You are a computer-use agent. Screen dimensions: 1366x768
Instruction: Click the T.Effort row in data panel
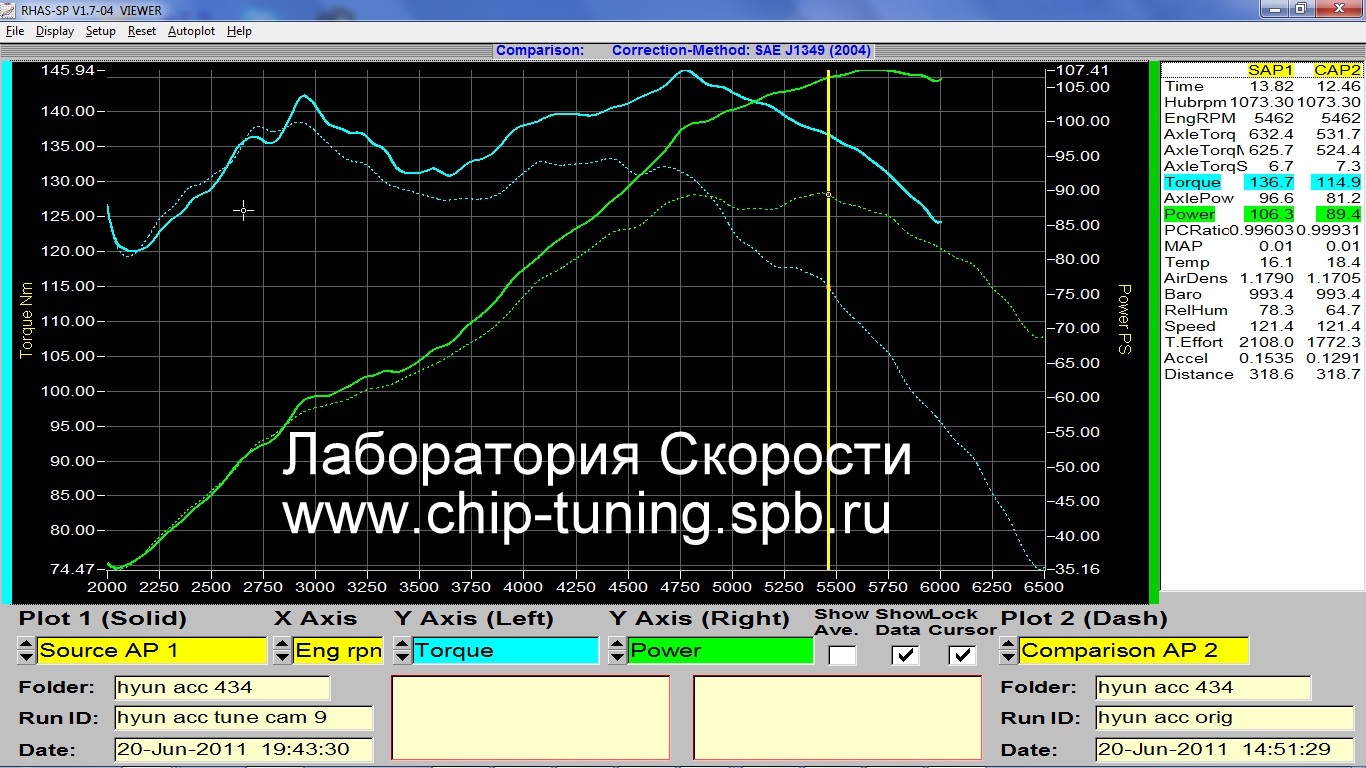click(1262, 342)
